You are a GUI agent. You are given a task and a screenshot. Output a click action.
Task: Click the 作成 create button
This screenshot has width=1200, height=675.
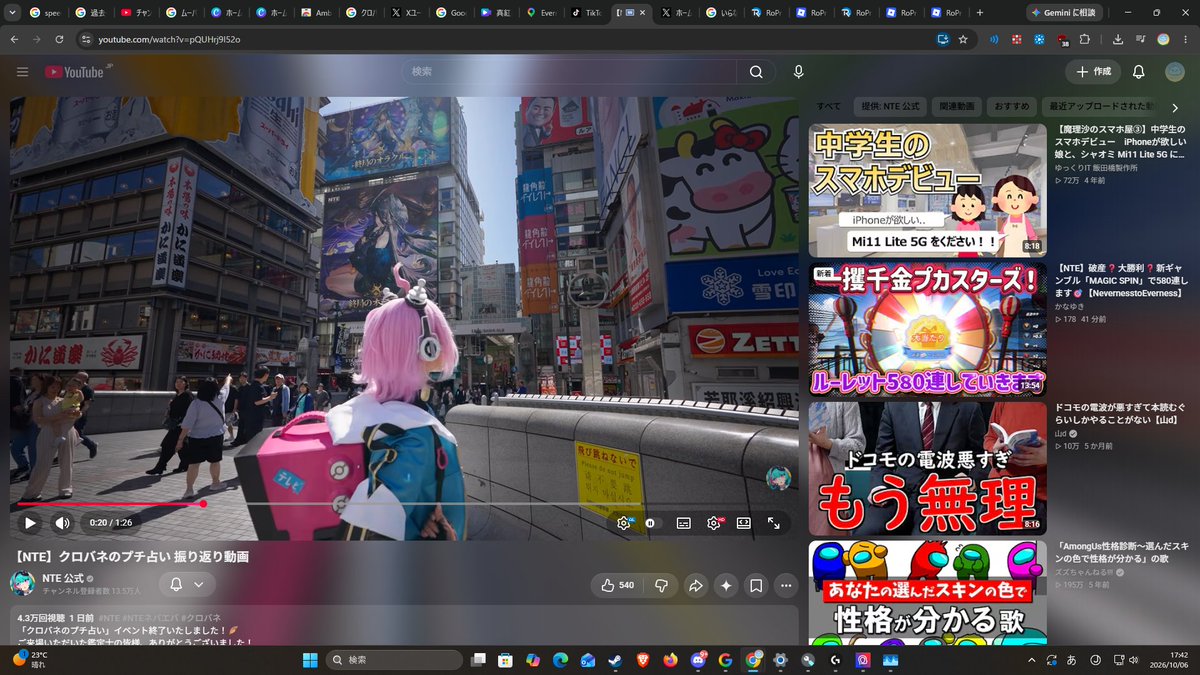1093,72
